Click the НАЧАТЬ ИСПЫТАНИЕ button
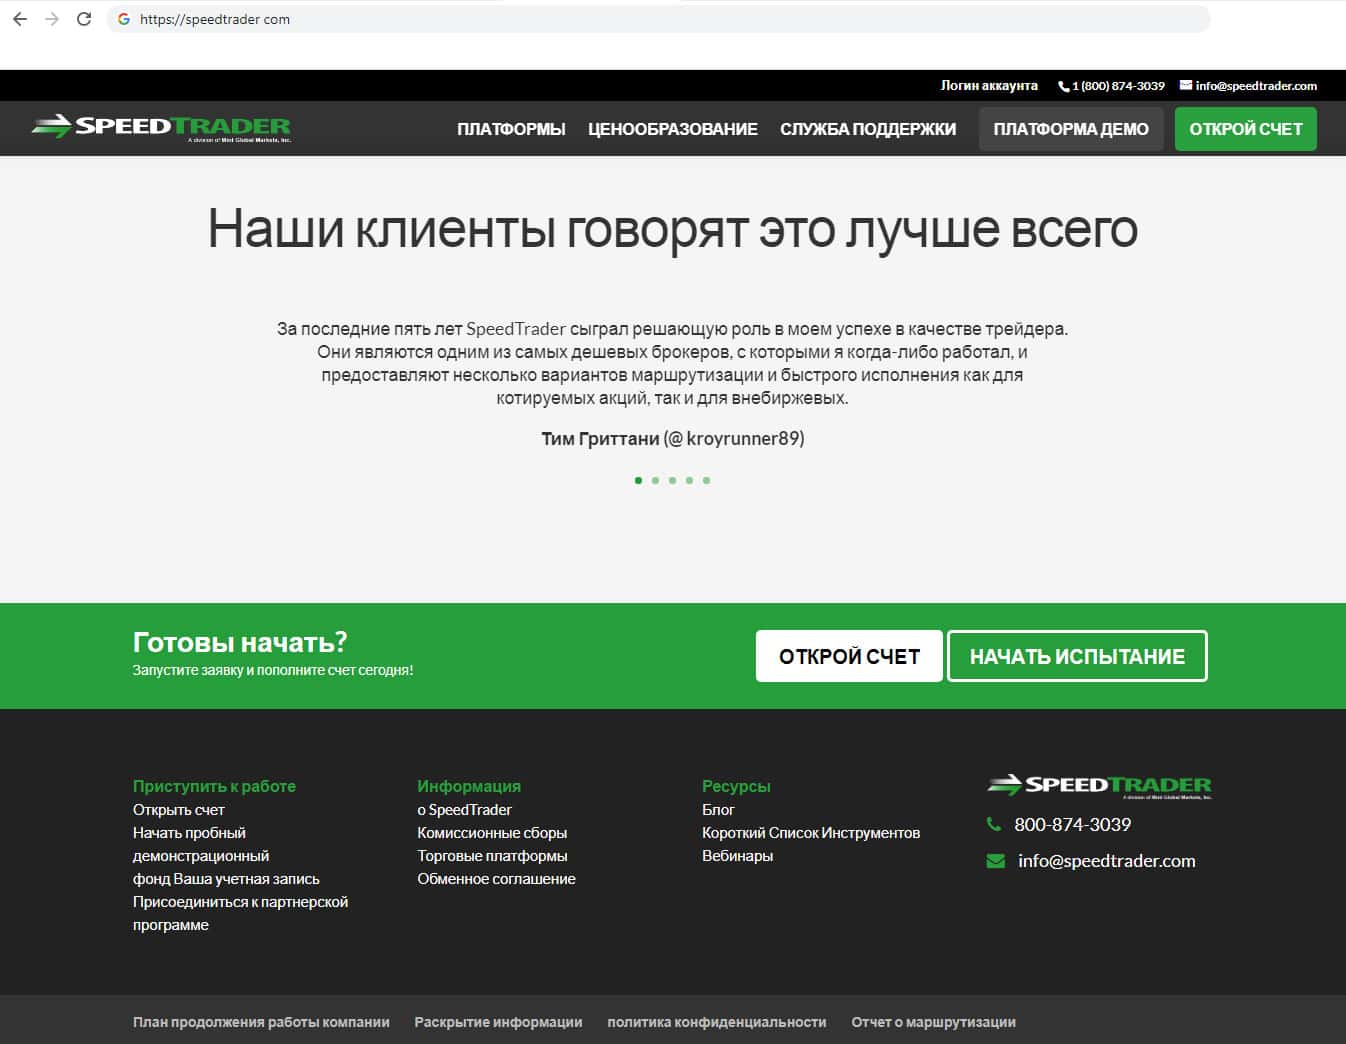1346x1044 pixels. (1077, 656)
